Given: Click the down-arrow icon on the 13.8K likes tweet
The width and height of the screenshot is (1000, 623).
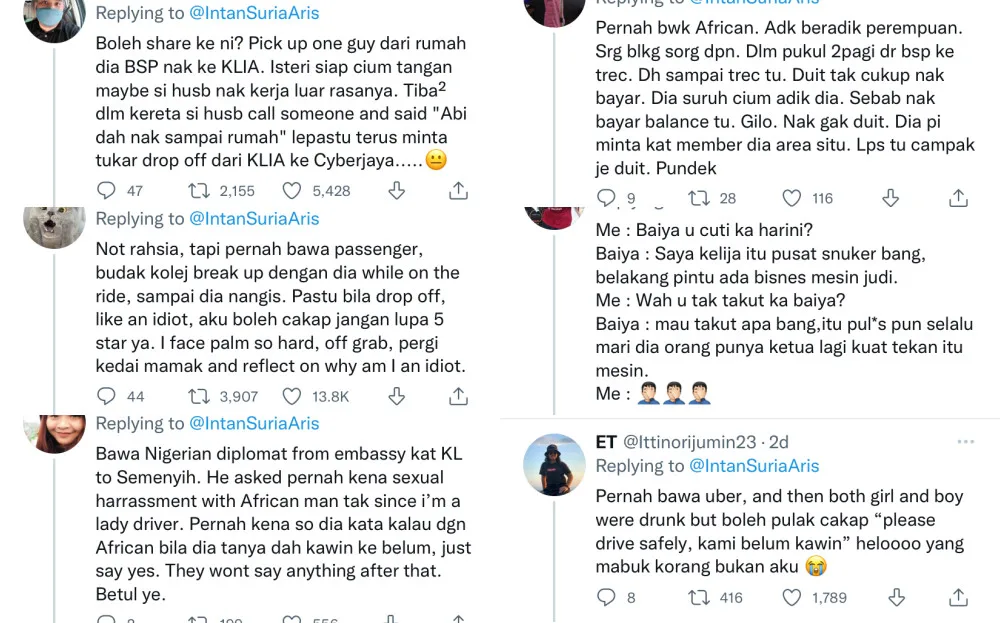Looking at the screenshot, I should (396, 396).
